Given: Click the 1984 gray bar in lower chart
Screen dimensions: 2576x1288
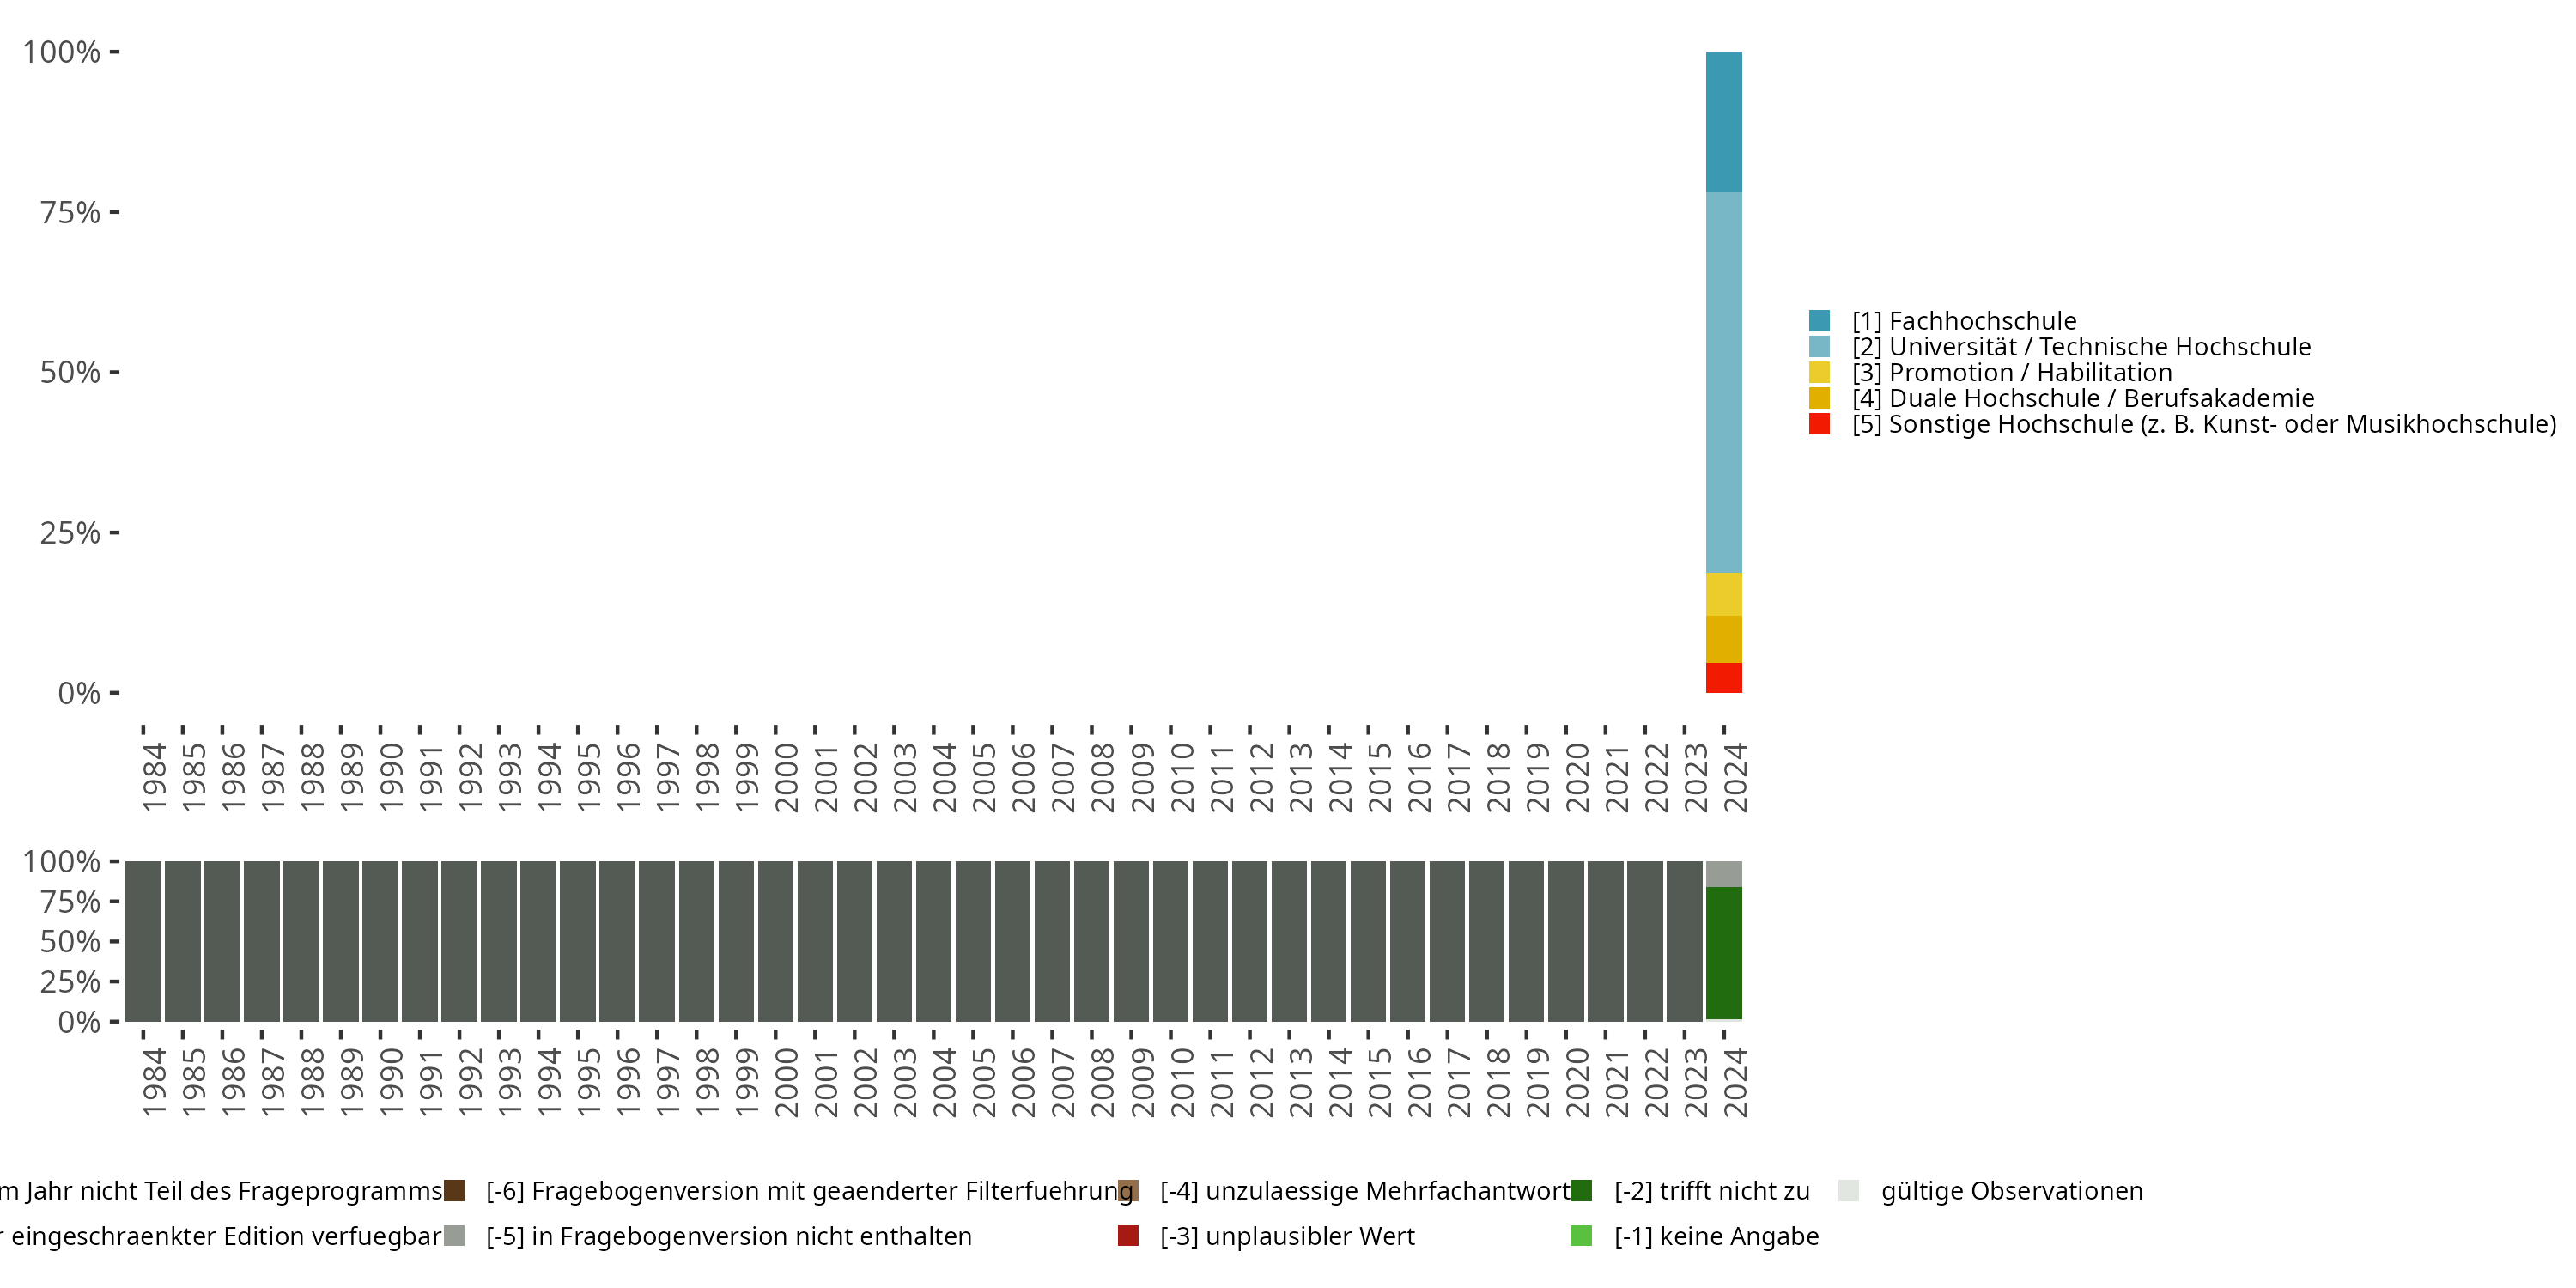Looking at the screenshot, I should pos(143,940).
